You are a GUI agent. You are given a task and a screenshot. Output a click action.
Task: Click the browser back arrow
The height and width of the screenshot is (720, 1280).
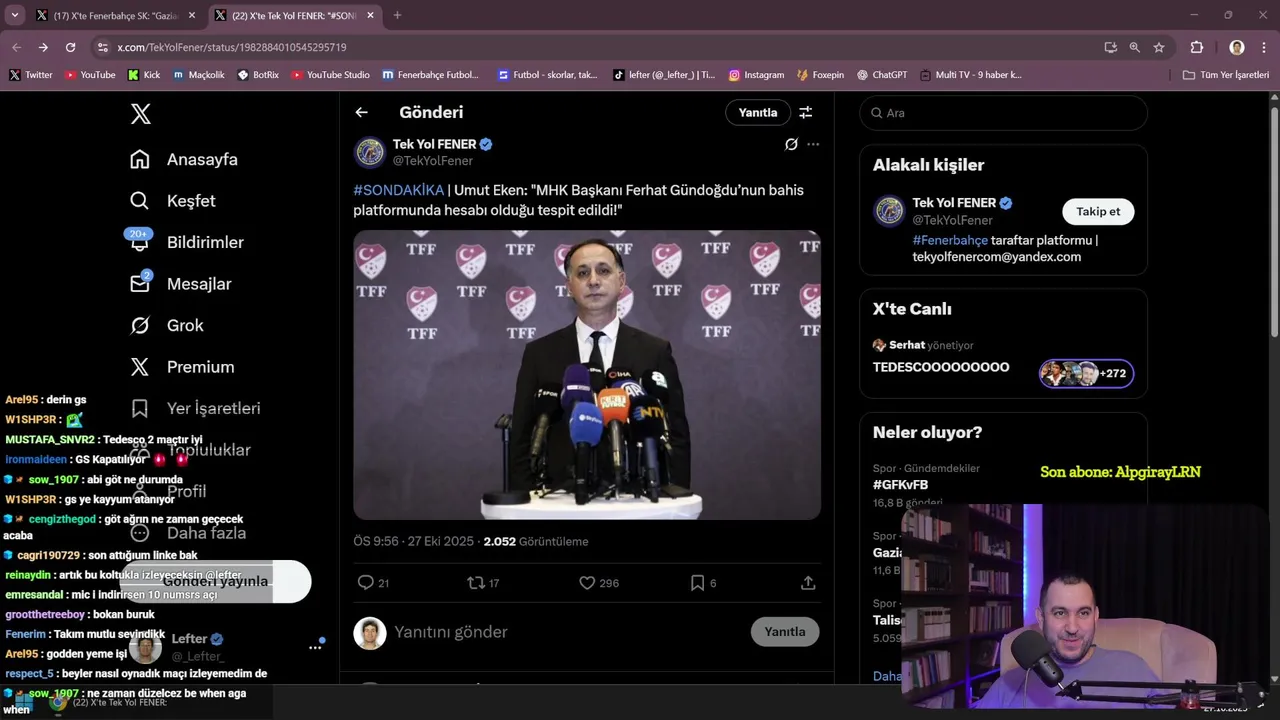click(x=16, y=47)
